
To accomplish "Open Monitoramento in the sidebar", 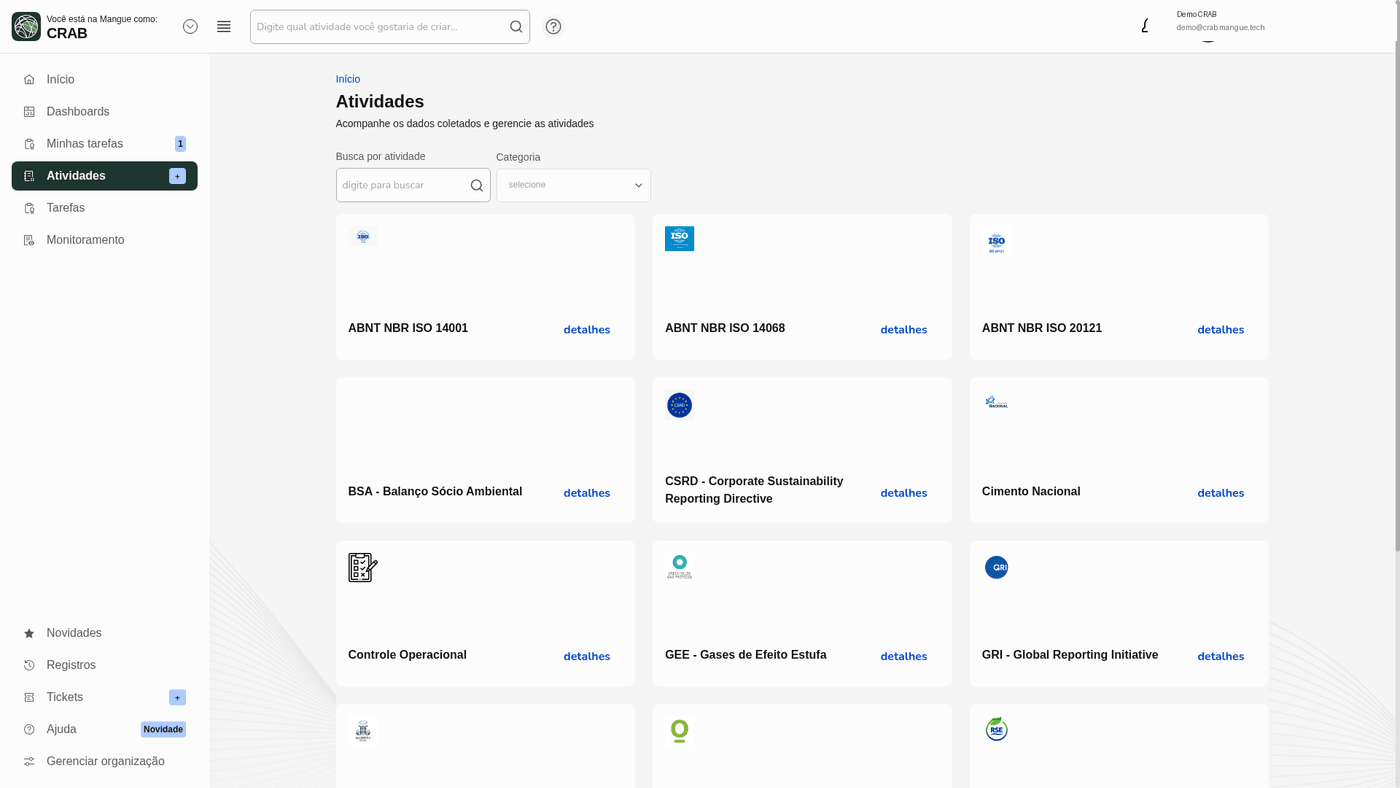I will click(104, 240).
